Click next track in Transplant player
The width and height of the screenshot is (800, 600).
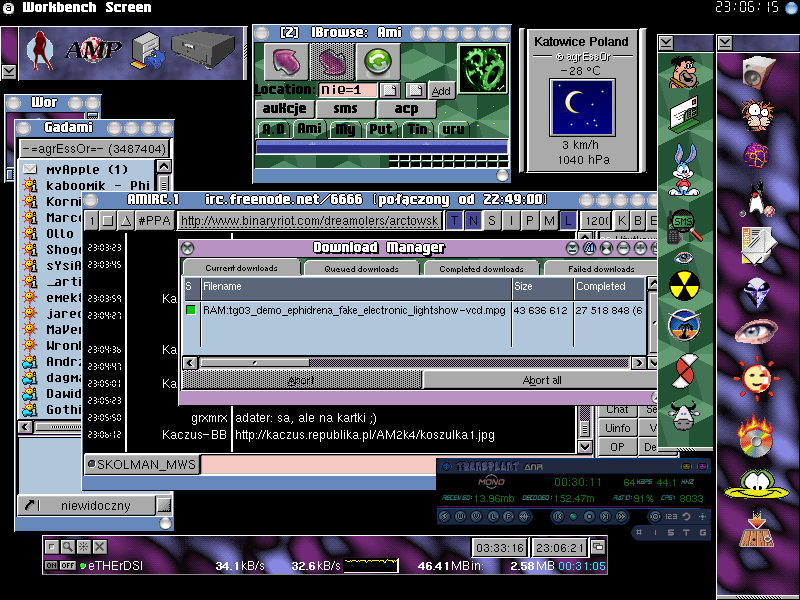pyautogui.click(x=605, y=516)
